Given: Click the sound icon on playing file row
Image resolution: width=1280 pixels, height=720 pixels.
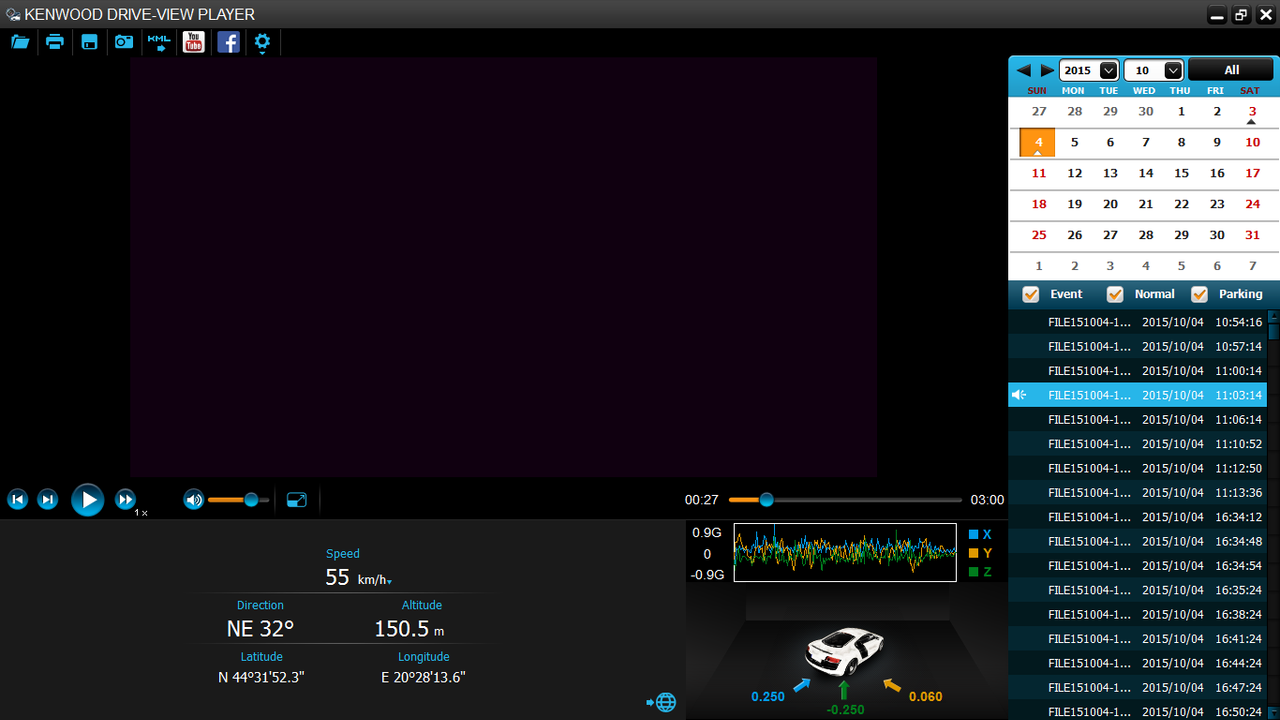Looking at the screenshot, I should coord(1019,395).
